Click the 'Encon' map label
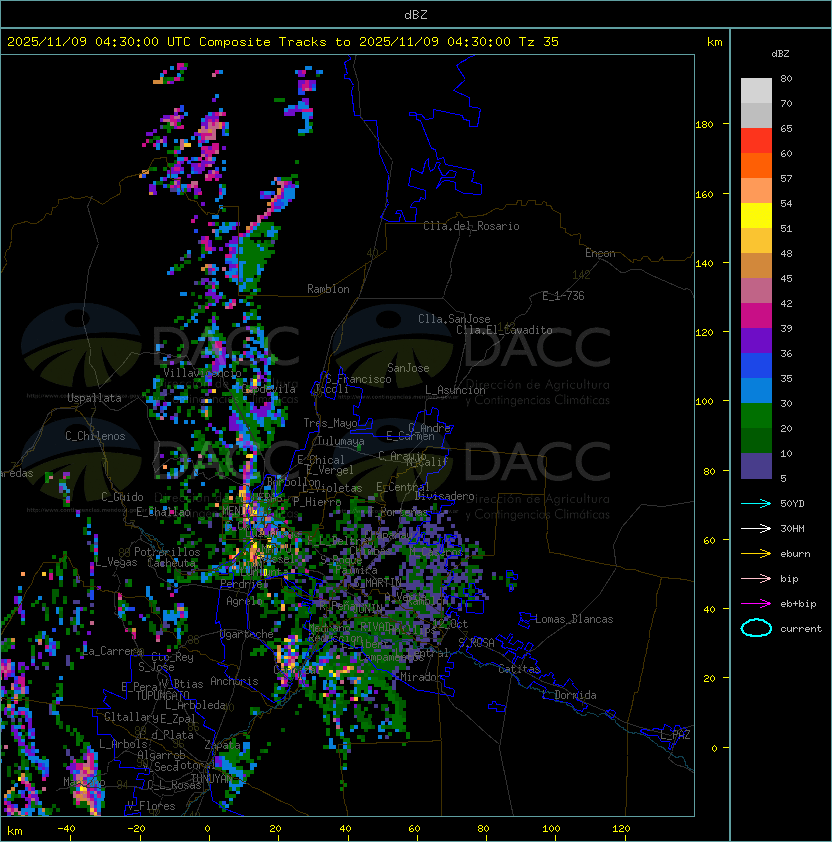This screenshot has width=832, height=842. point(600,253)
